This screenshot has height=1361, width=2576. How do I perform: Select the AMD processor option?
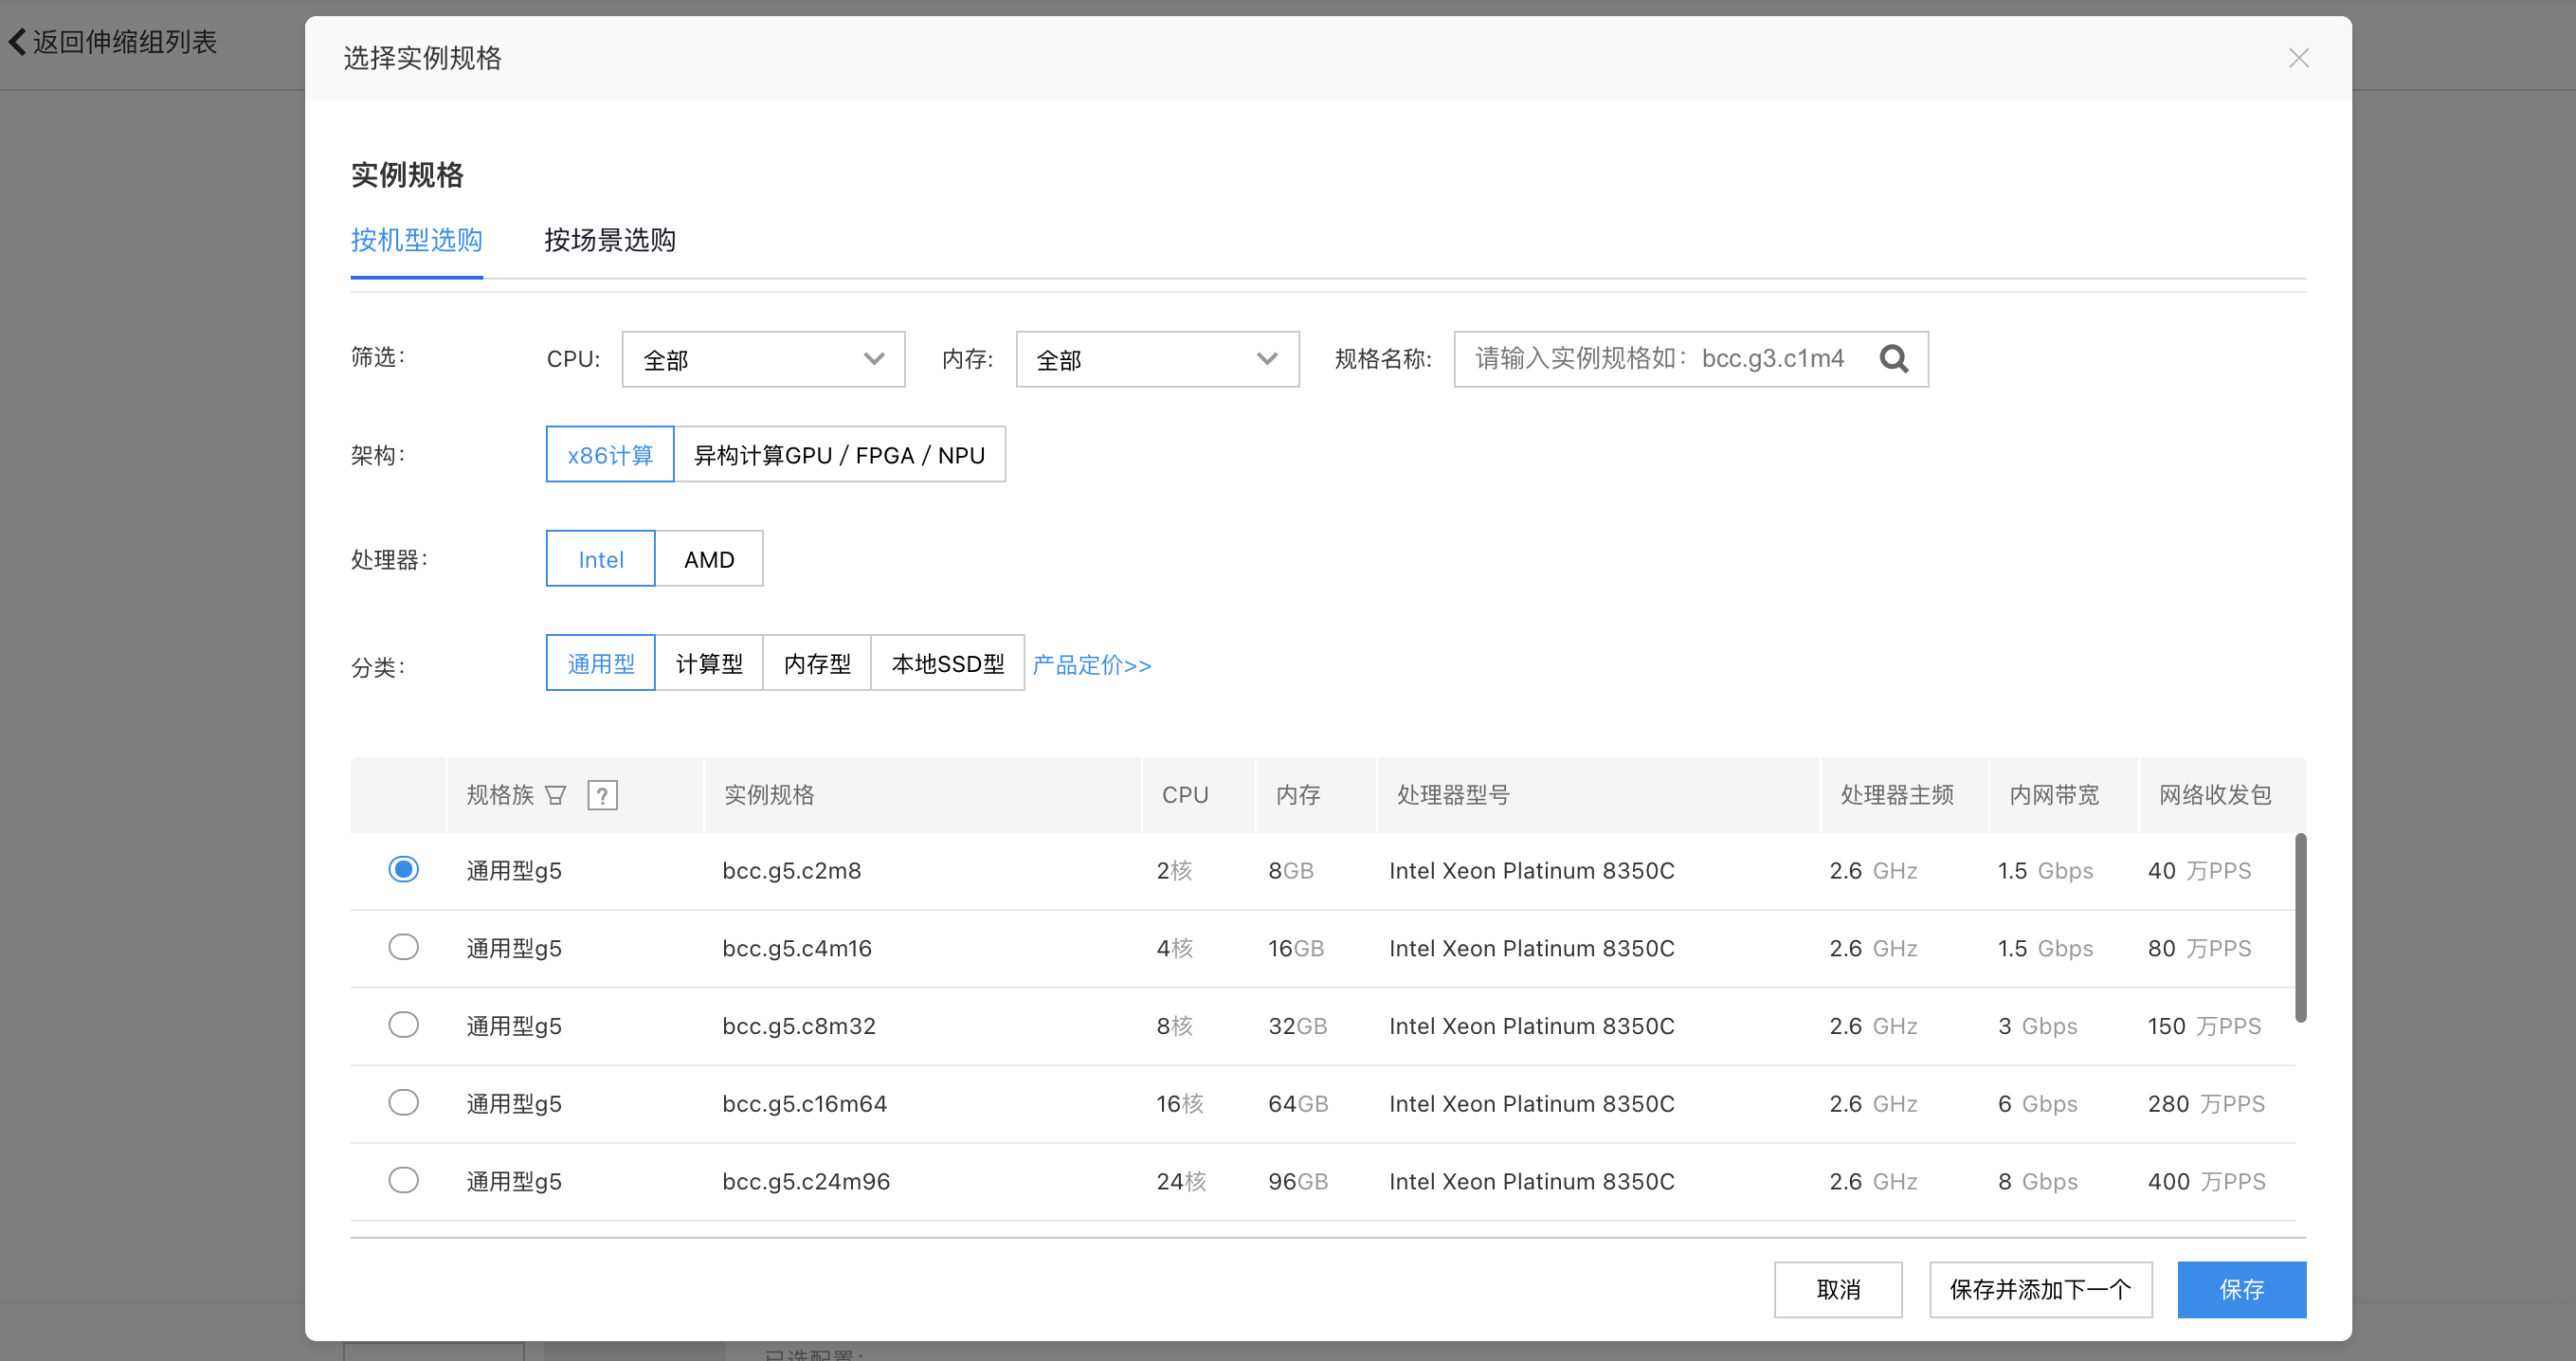point(709,559)
